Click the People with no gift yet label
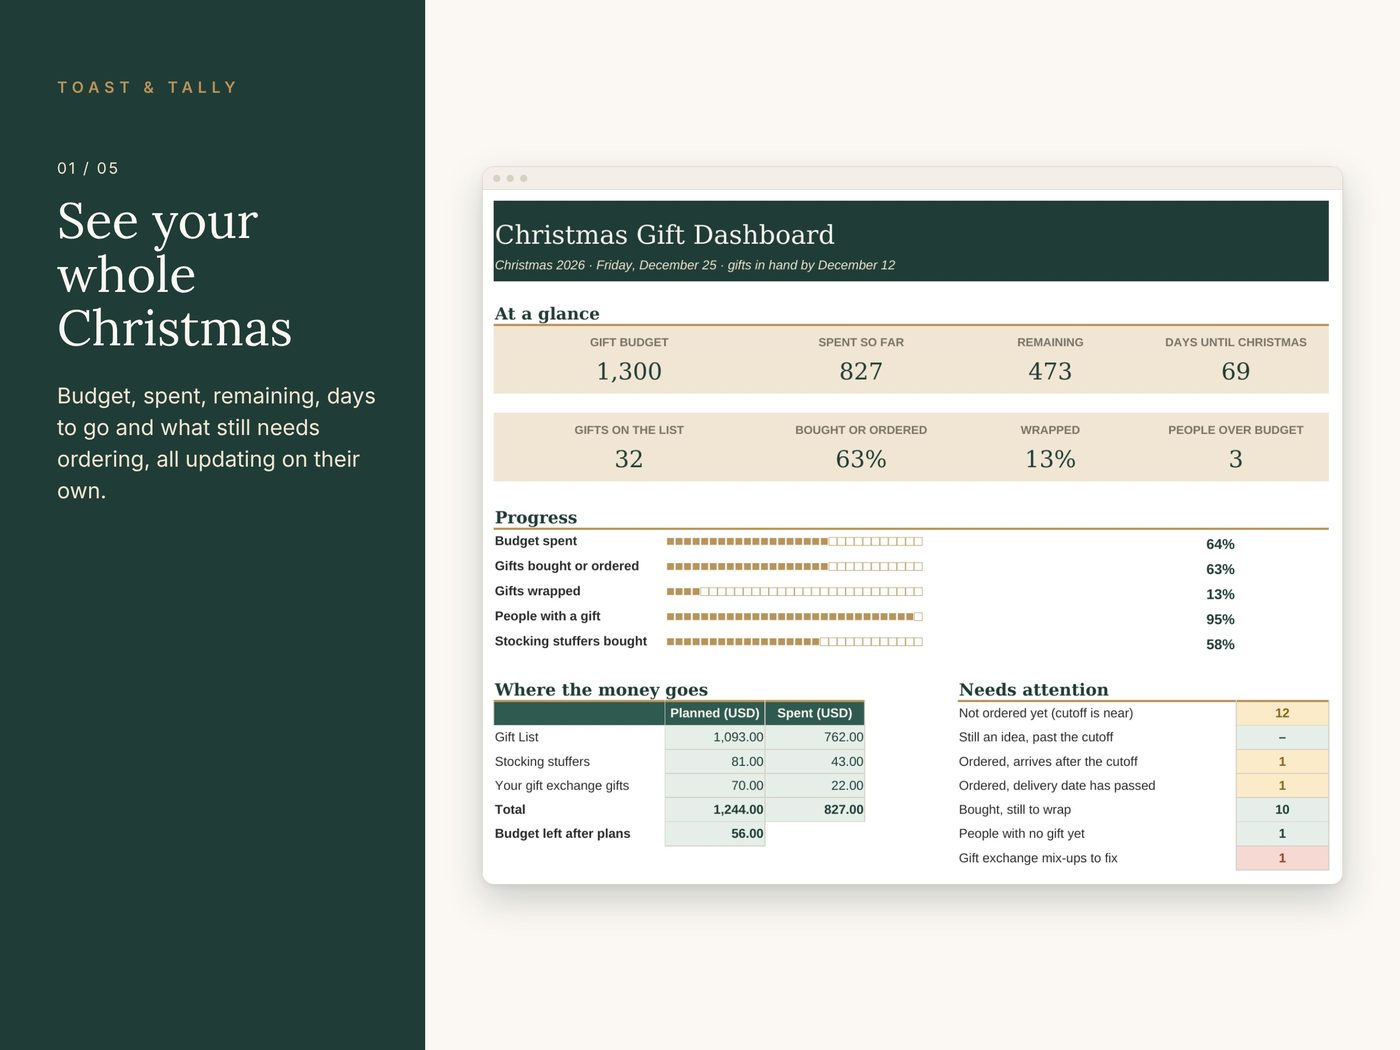Viewport: 1400px width, 1050px height. click(1021, 833)
